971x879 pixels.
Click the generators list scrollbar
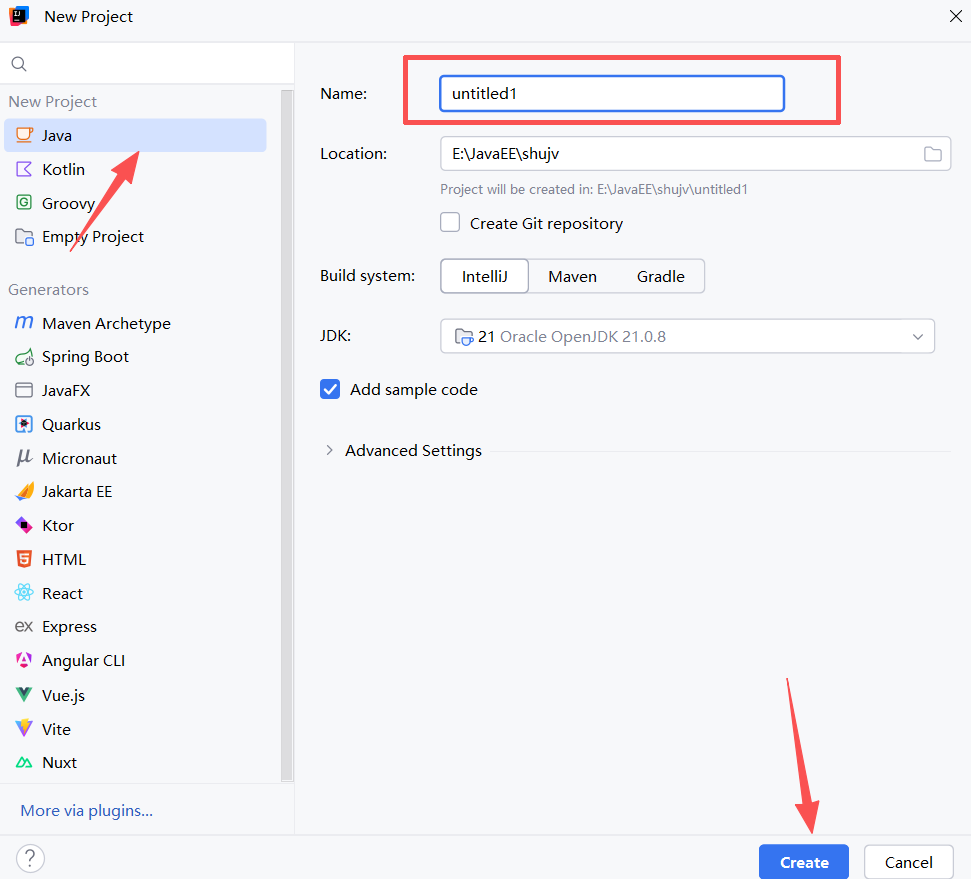pos(287,434)
